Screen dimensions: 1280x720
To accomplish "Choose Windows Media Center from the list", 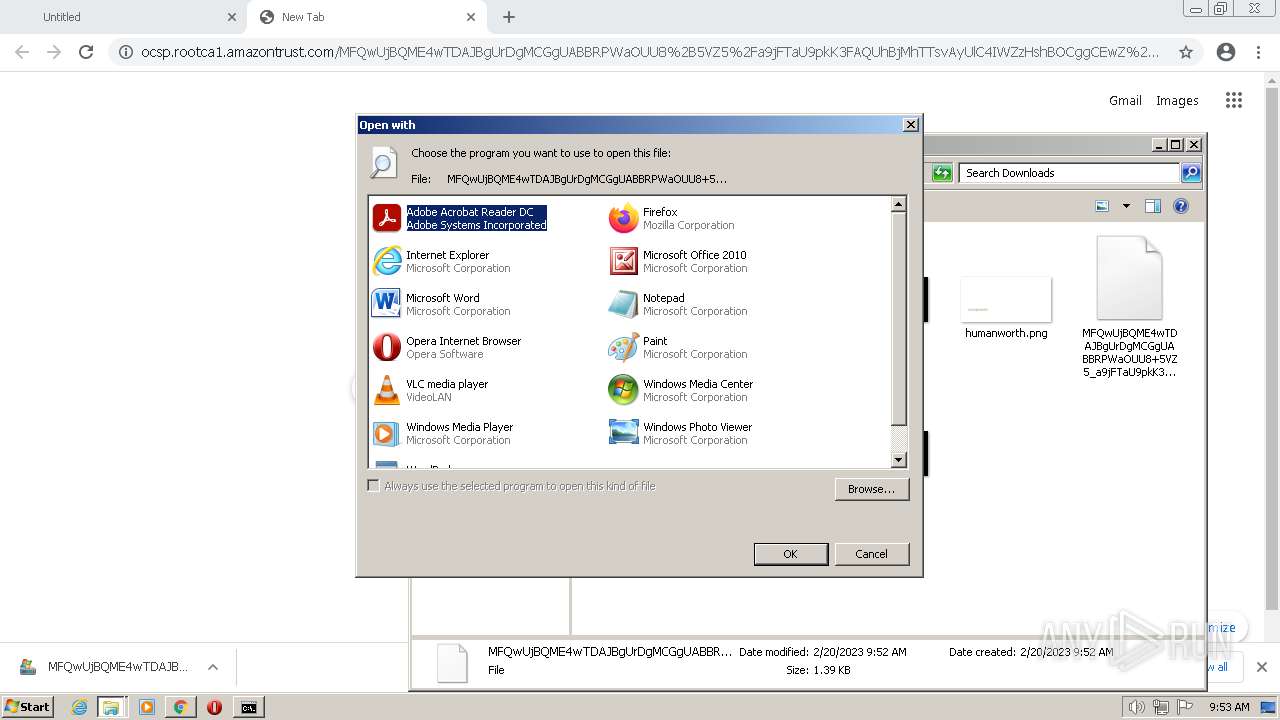I will (681, 390).
